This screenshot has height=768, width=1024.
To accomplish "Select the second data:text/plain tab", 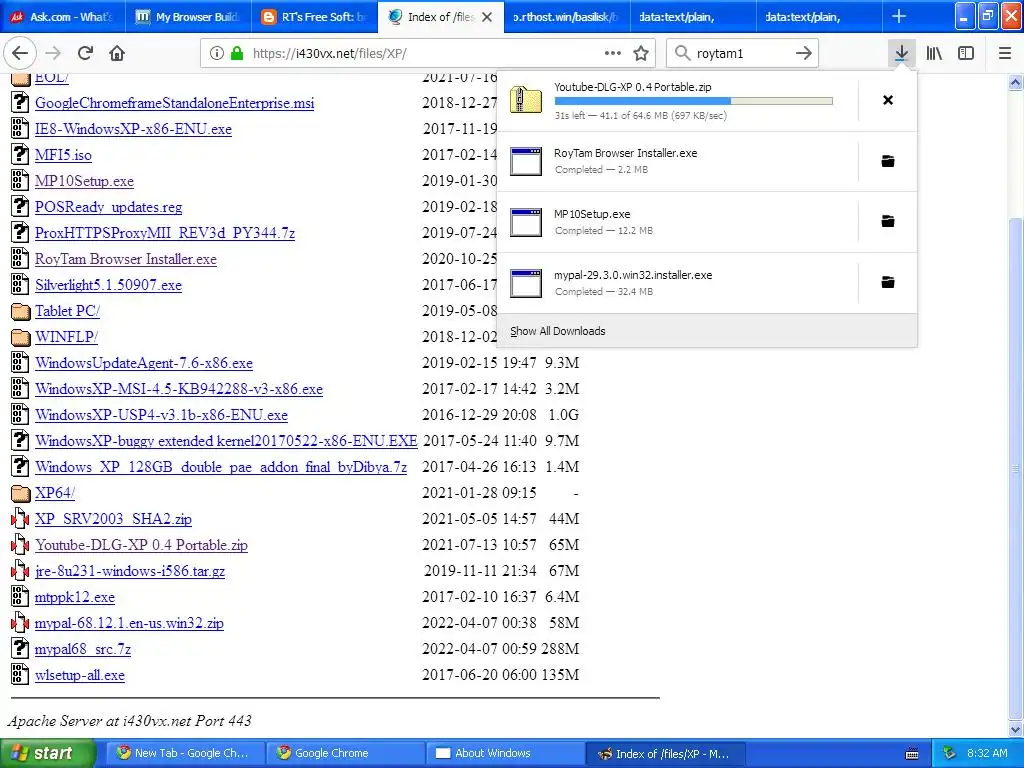I will coord(818,17).
